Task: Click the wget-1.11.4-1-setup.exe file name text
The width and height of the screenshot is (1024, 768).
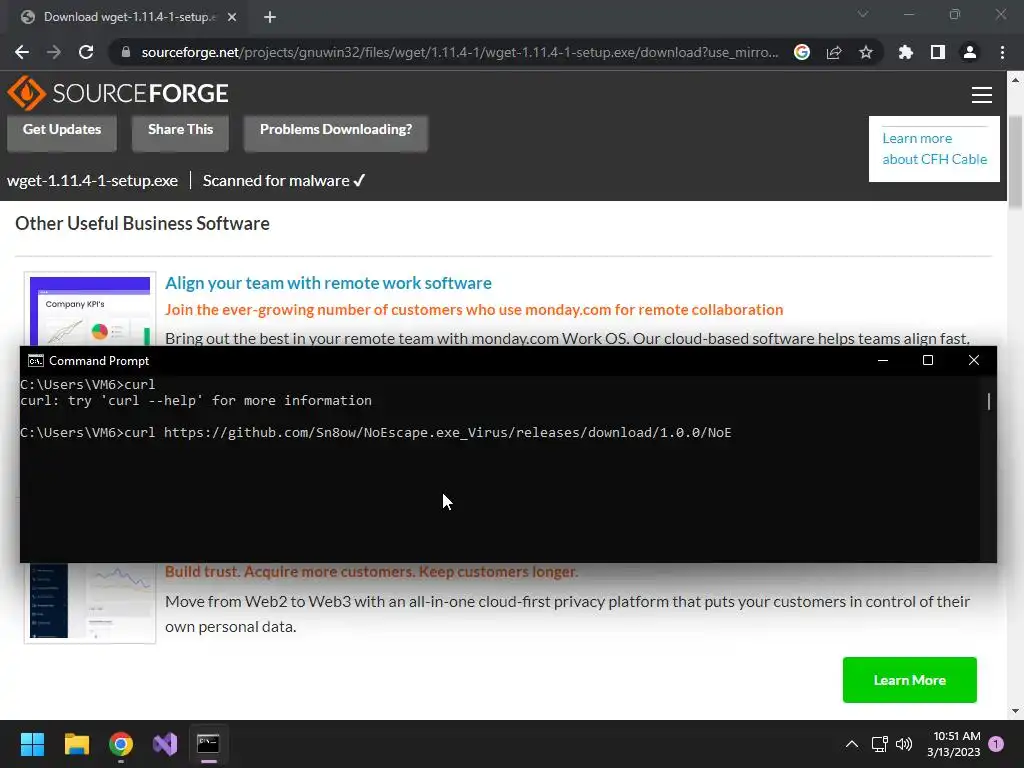Action: (x=92, y=181)
